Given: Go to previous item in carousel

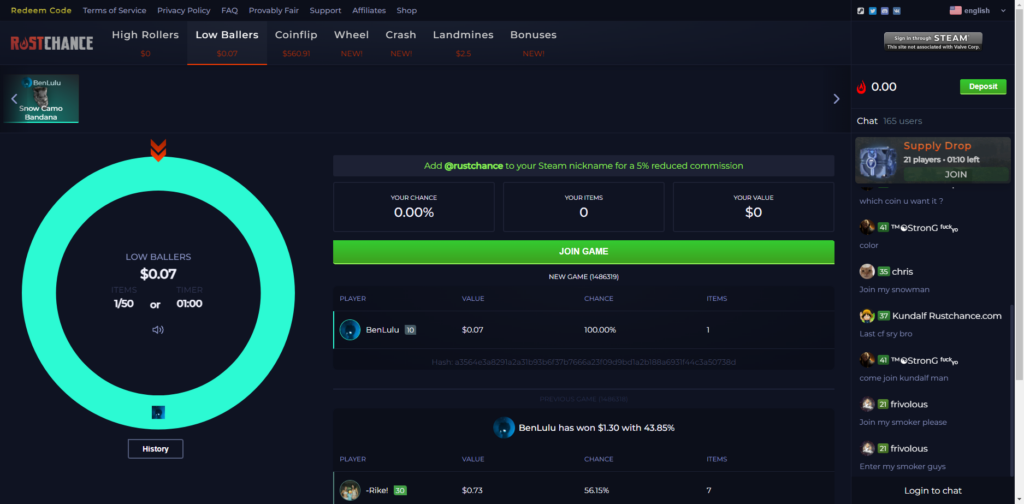Looking at the screenshot, I should (14, 99).
